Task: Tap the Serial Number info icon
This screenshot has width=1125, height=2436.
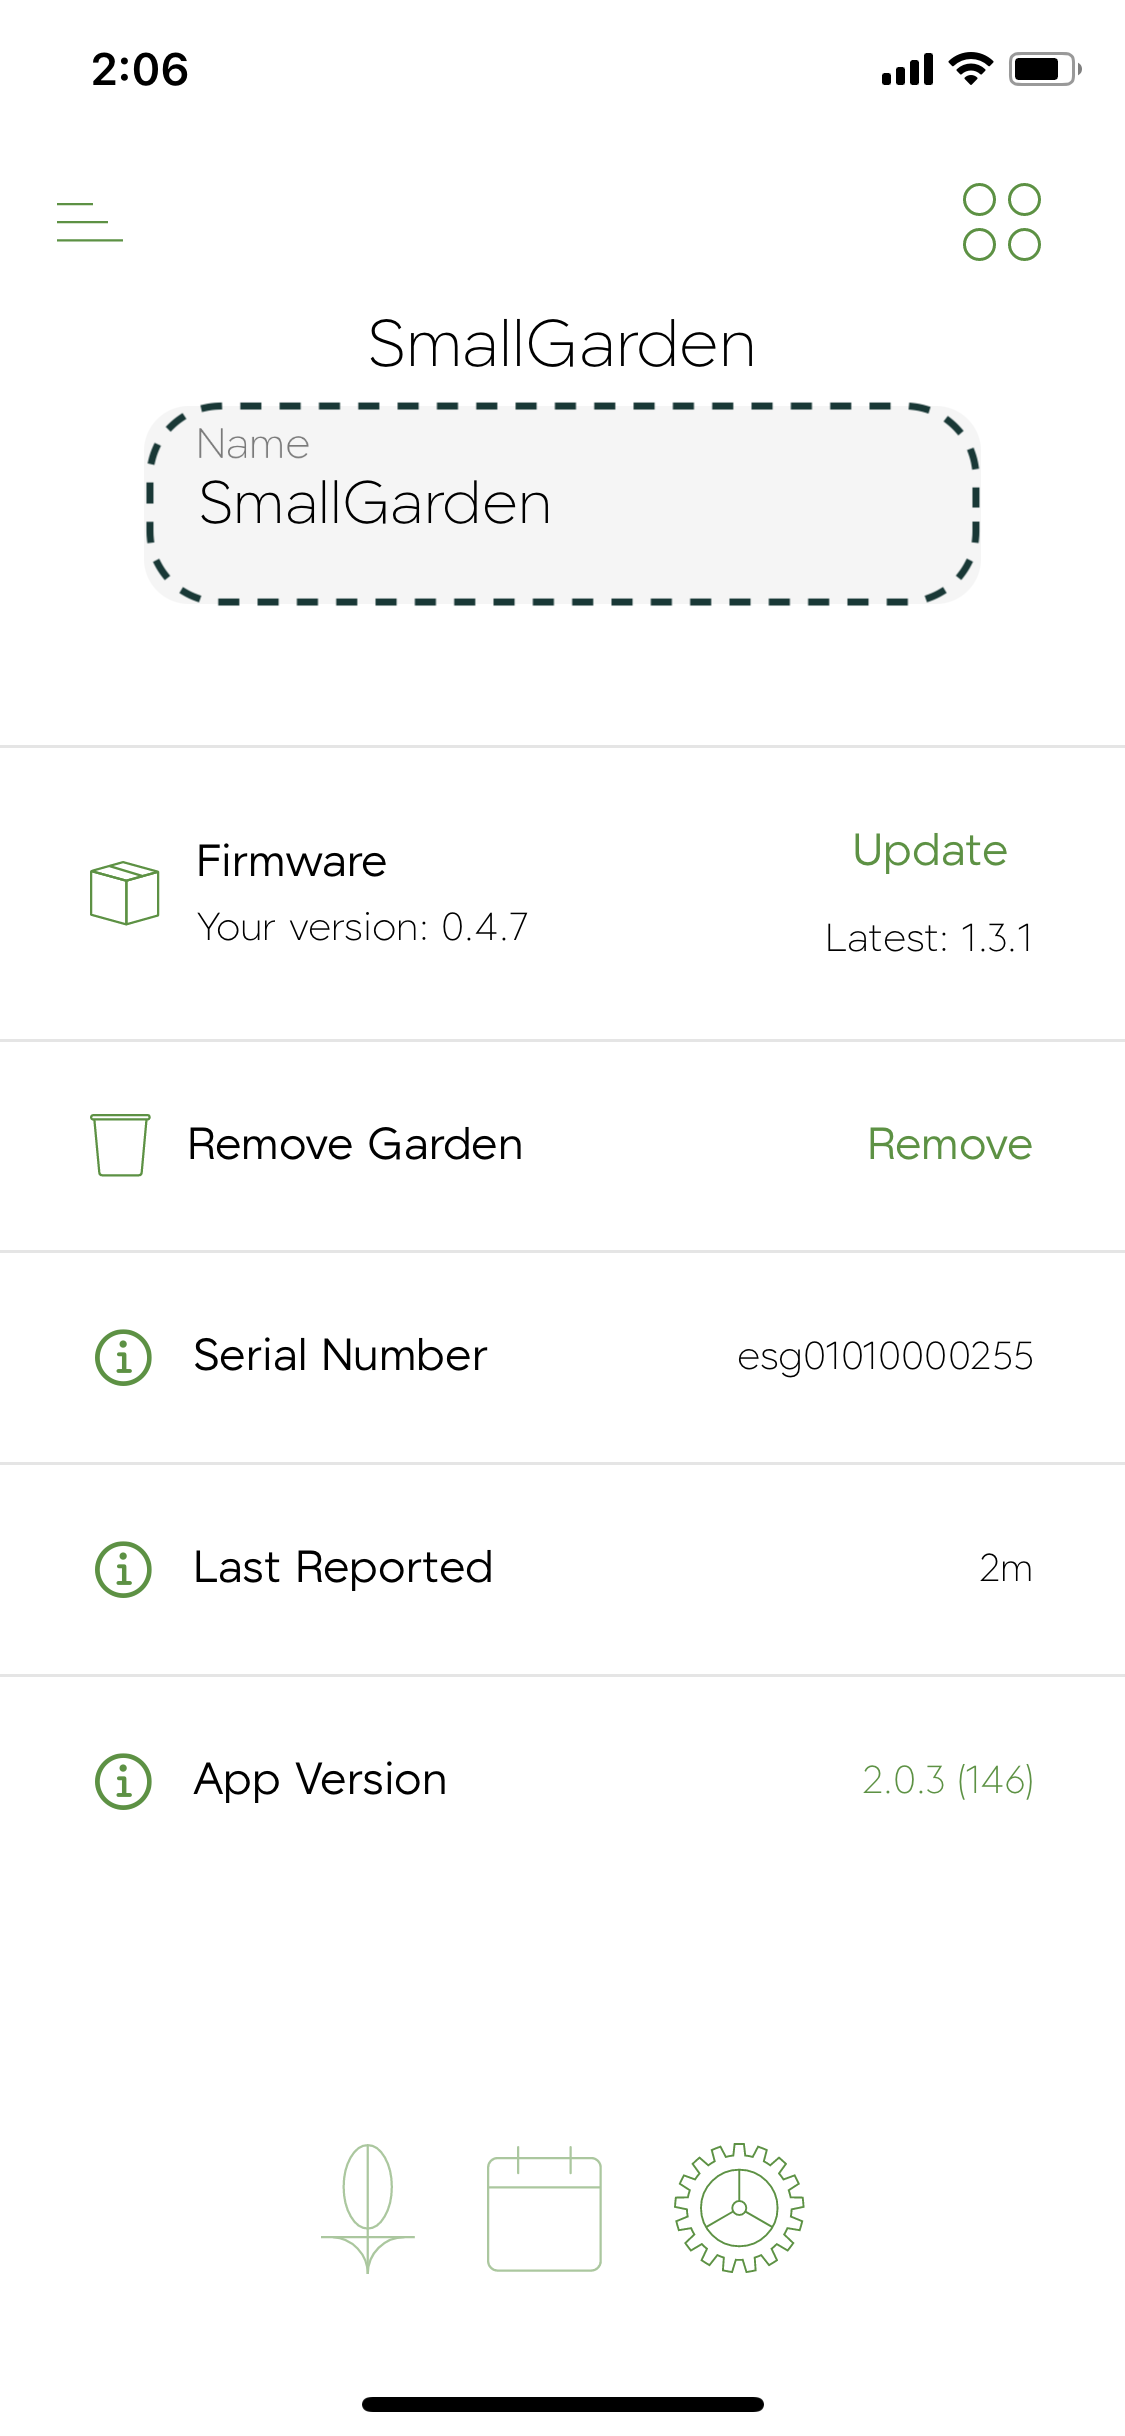Action: tap(123, 1357)
